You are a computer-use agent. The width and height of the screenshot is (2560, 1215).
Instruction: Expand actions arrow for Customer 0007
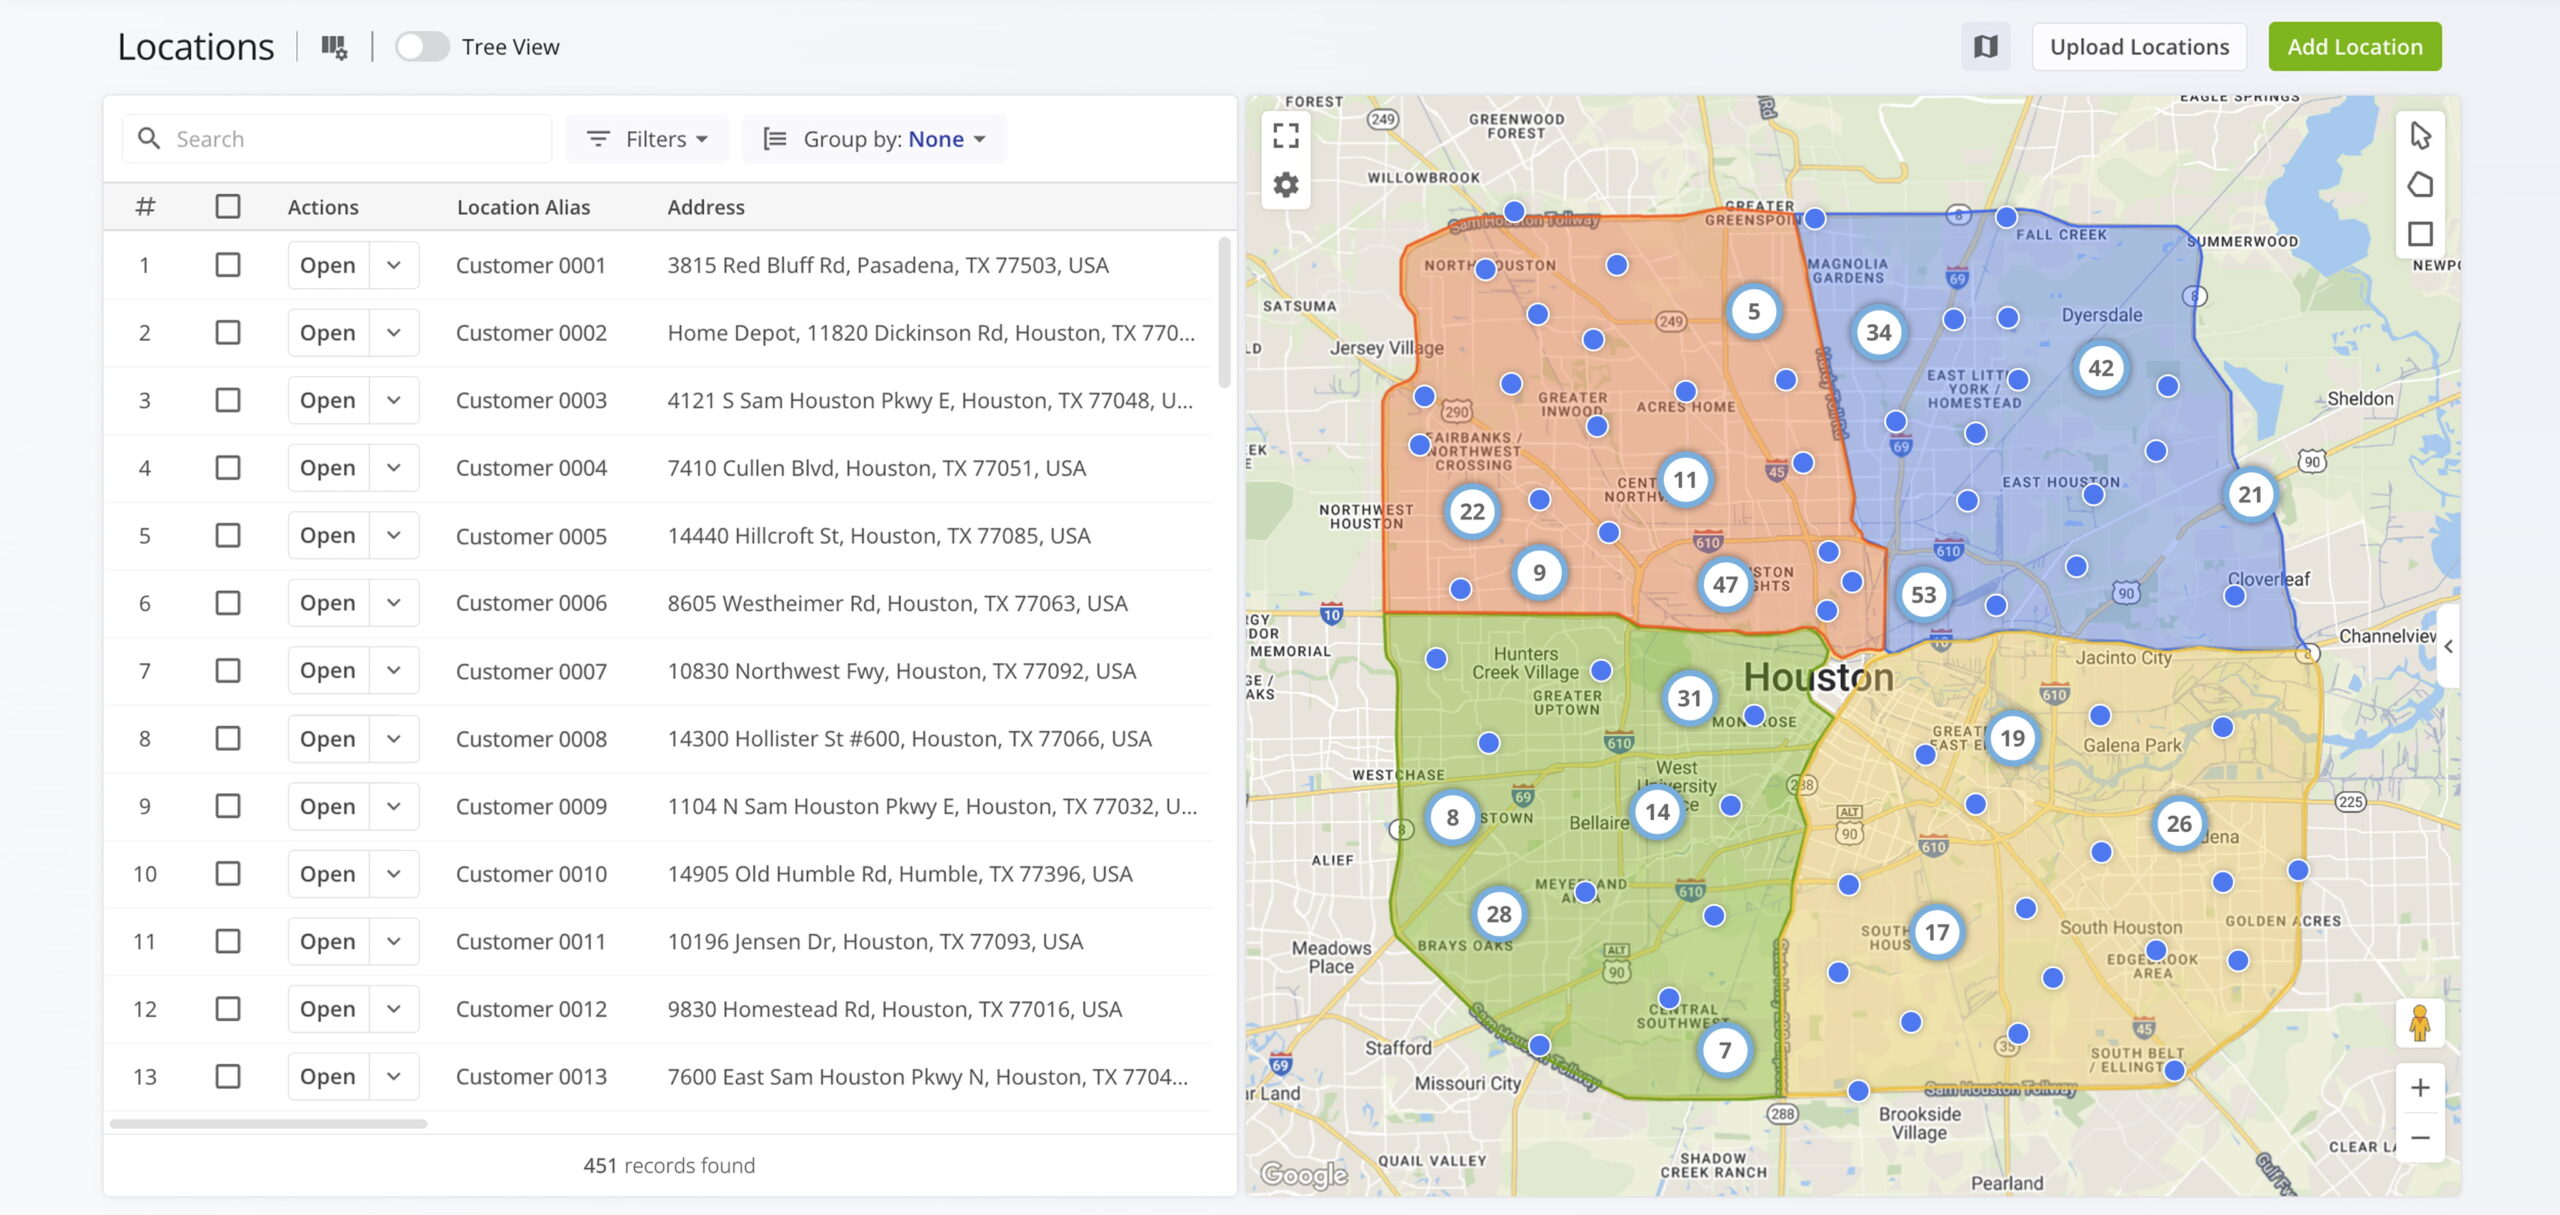[x=394, y=671]
